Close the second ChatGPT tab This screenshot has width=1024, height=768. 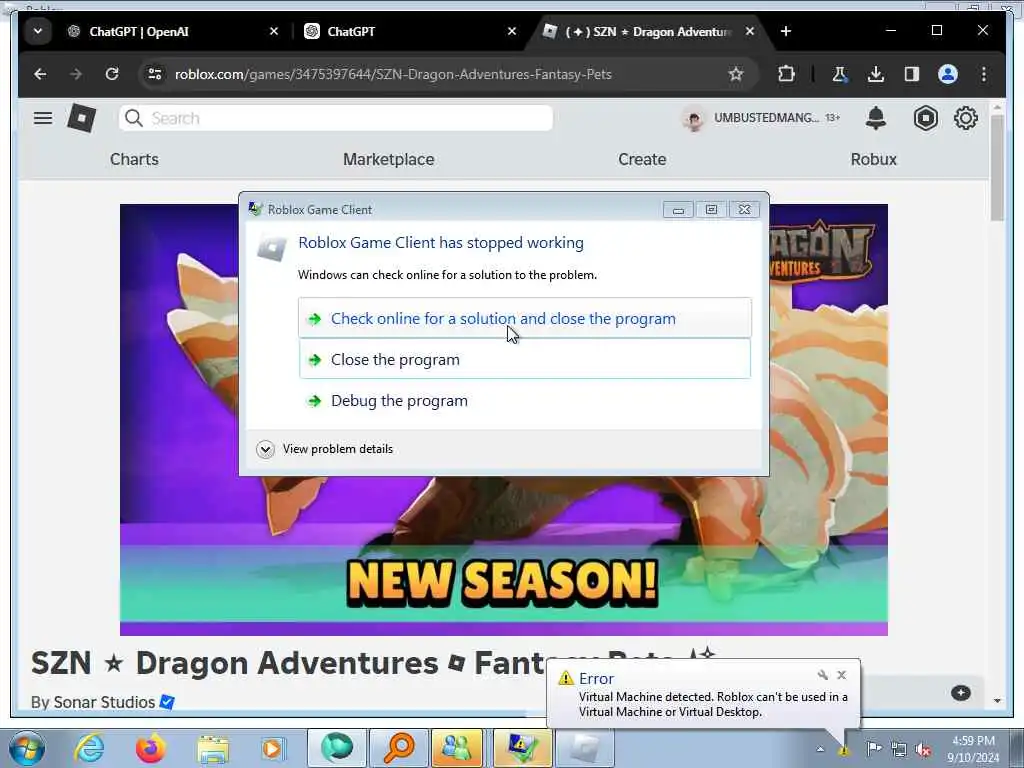click(512, 31)
